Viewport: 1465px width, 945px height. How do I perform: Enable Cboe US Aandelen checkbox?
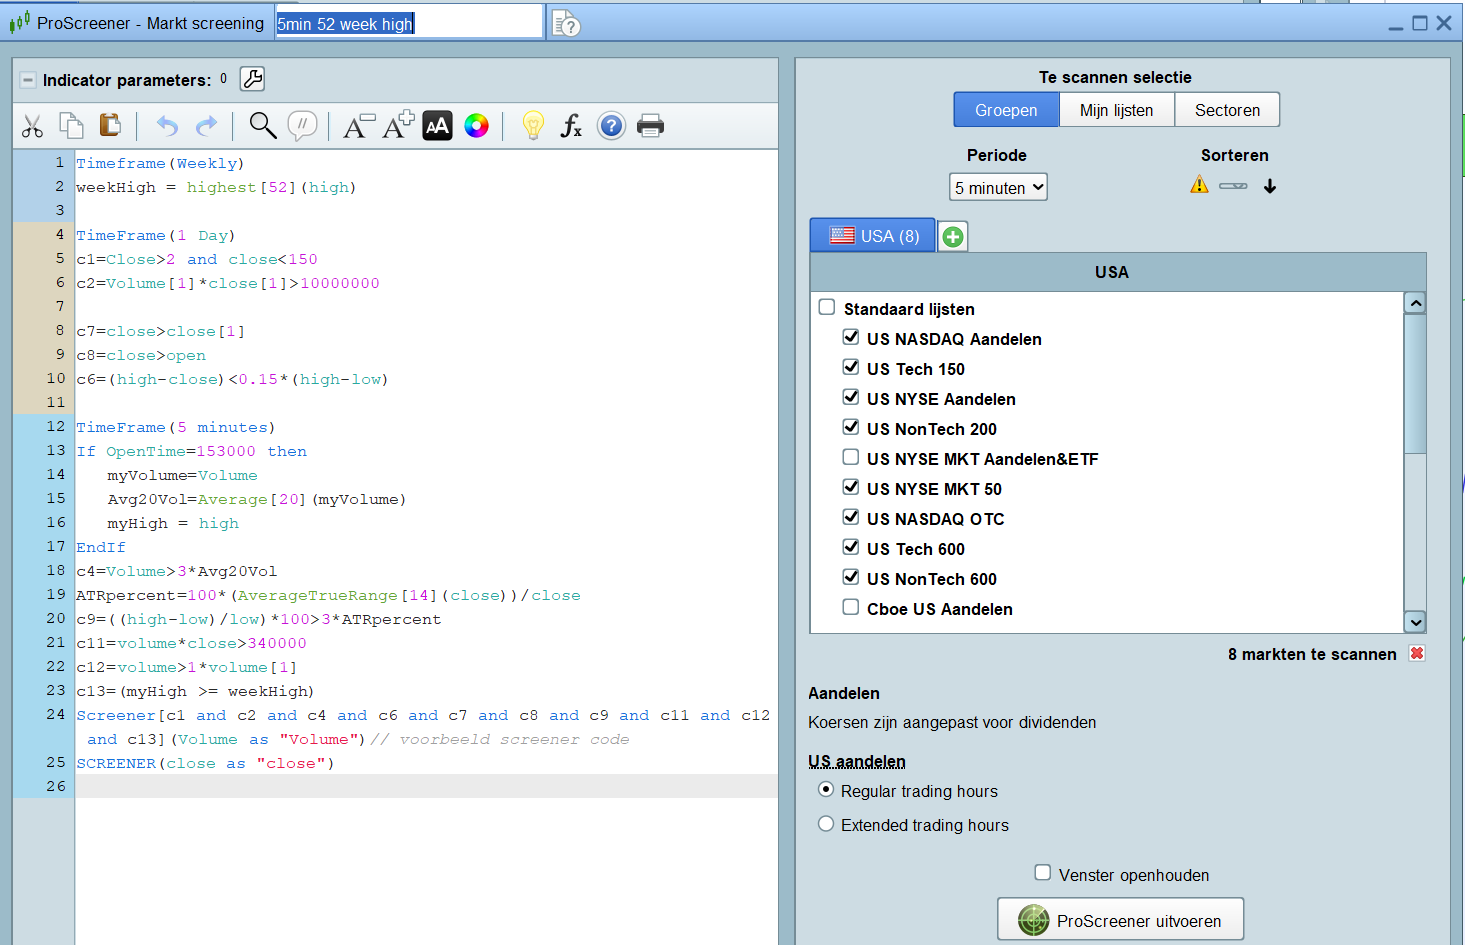click(x=851, y=608)
